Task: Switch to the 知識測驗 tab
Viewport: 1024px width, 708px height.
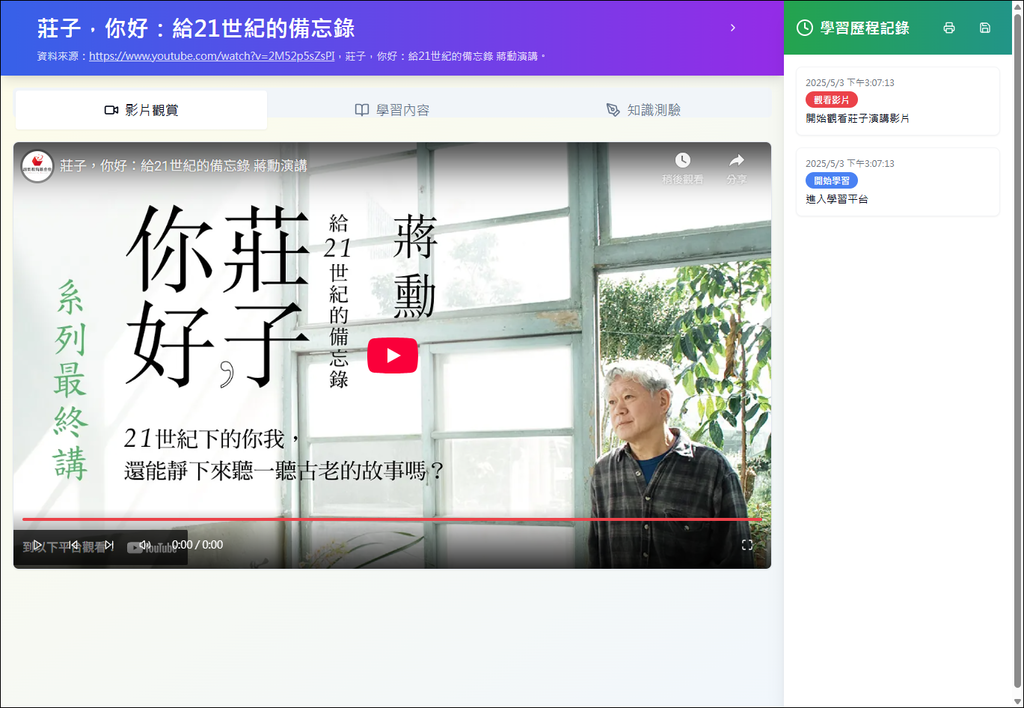Action: 644,110
